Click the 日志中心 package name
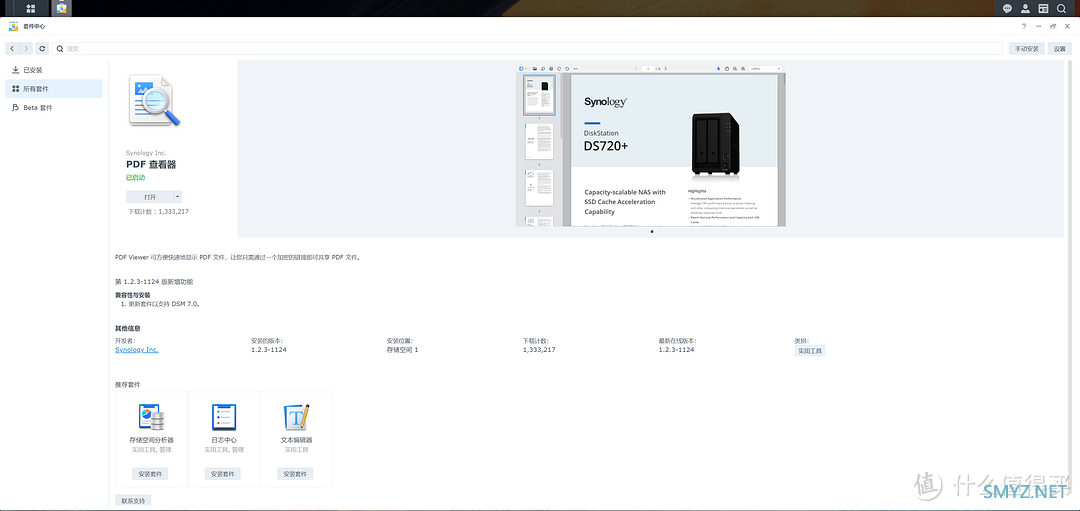 (224, 439)
